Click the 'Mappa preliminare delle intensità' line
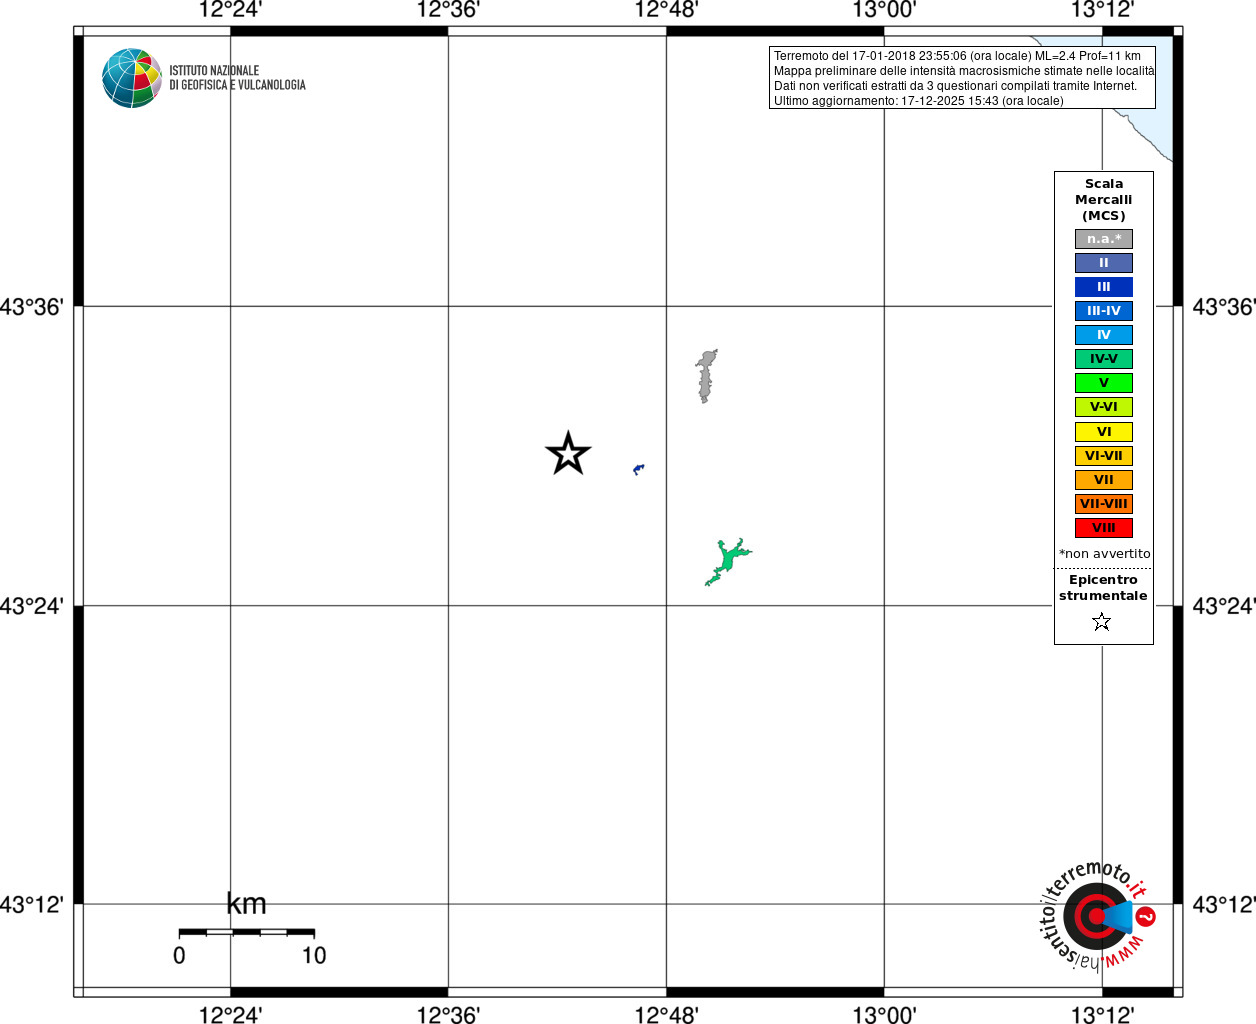The width and height of the screenshot is (1256, 1024). coord(963,71)
